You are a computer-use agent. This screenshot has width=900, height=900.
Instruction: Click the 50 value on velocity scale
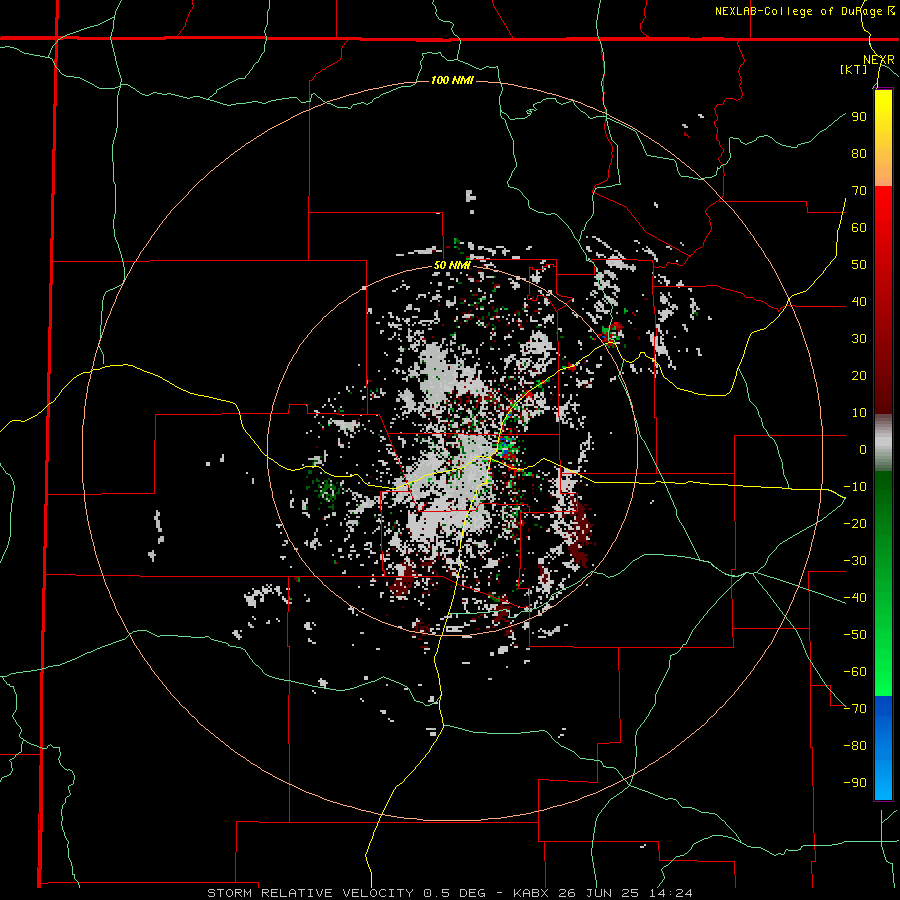point(859,265)
